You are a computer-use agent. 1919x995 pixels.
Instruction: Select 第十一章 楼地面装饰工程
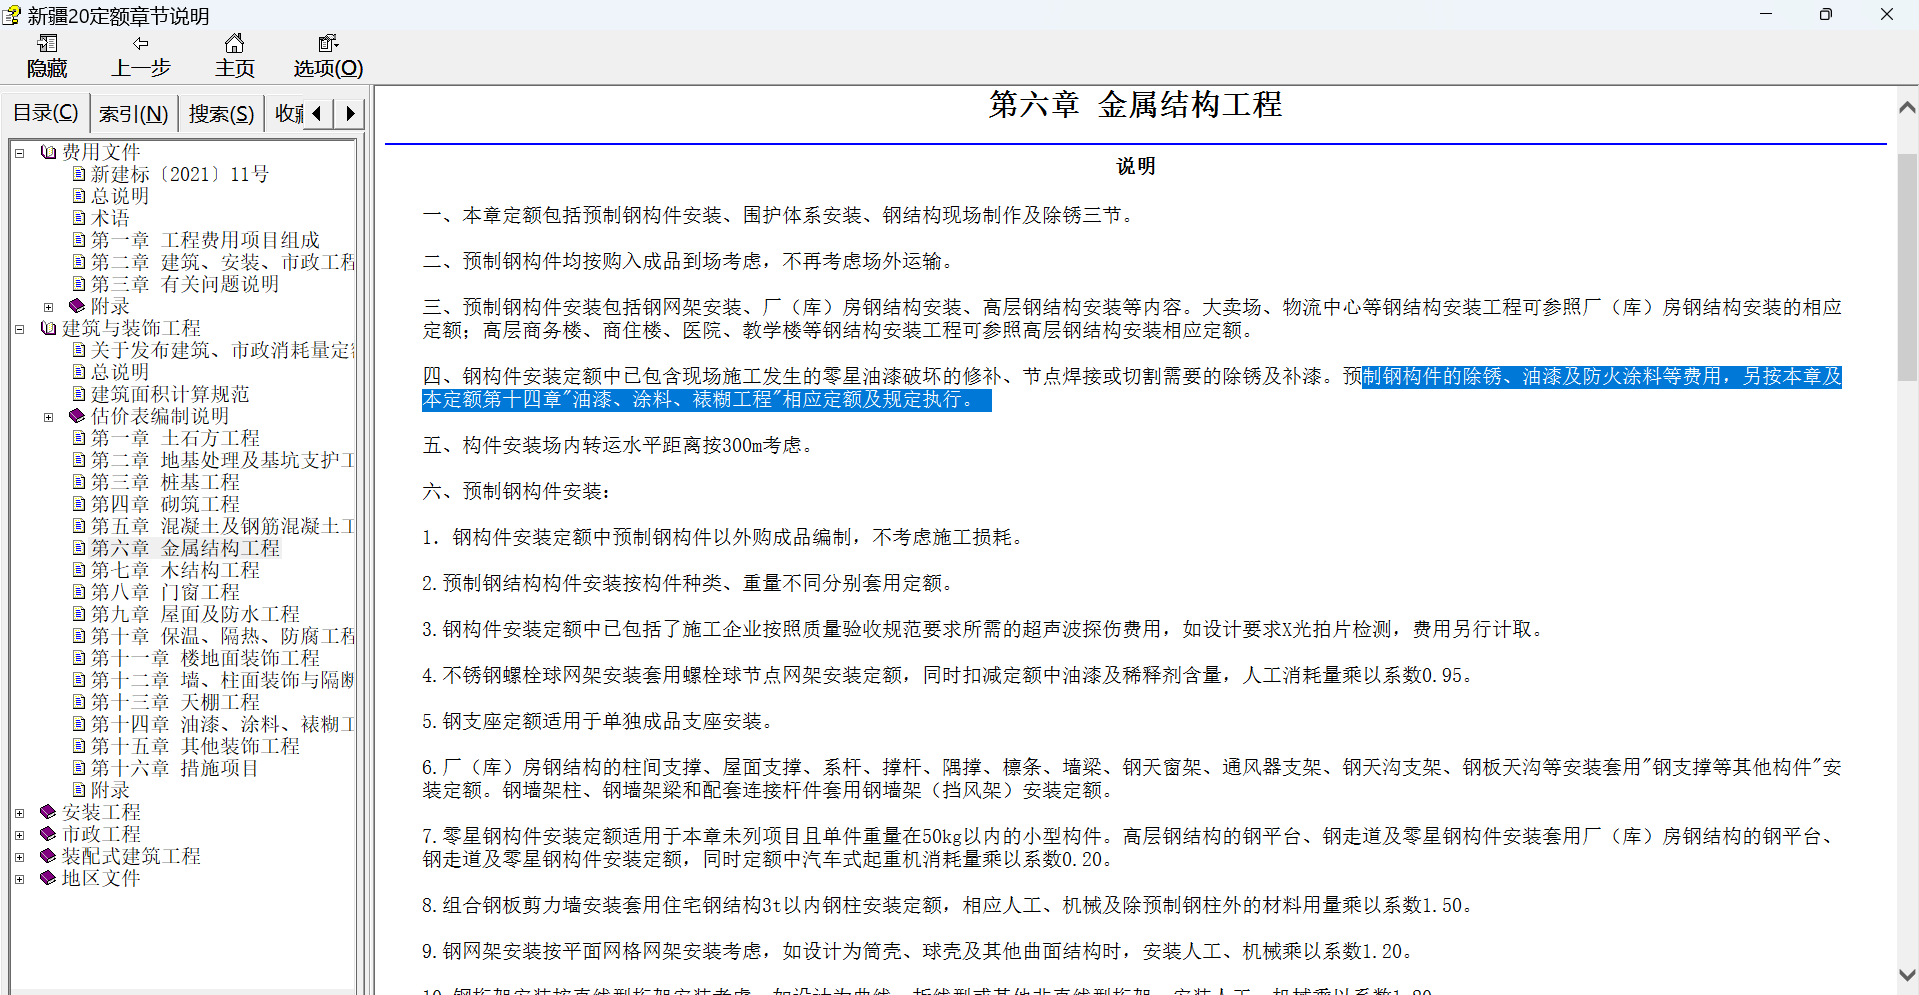point(205,658)
